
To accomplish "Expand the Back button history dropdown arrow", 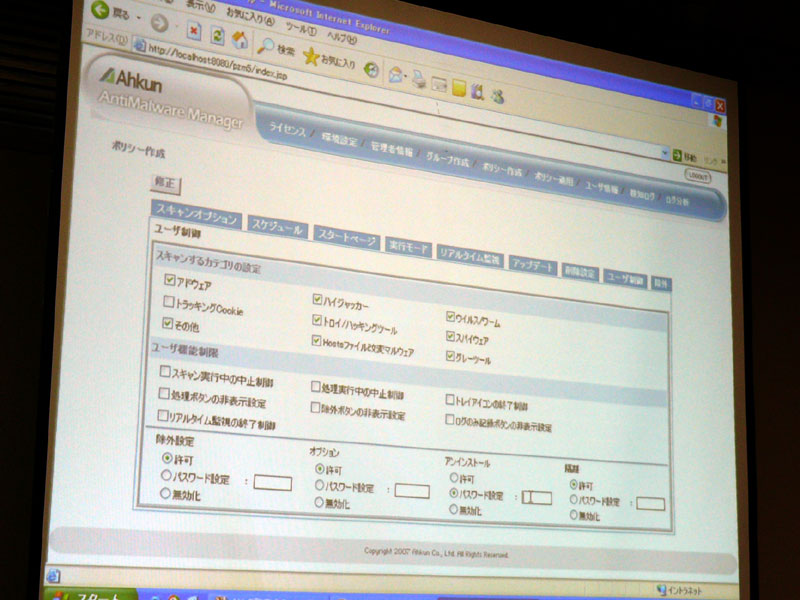I will tap(138, 18).
